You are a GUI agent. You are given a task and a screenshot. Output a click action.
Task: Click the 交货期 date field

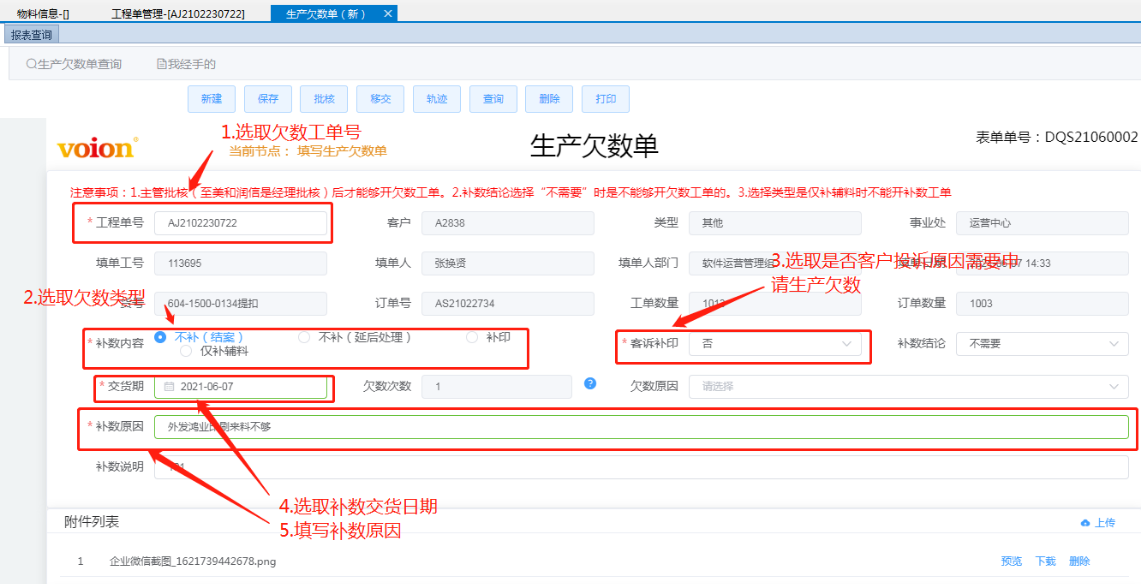241,387
